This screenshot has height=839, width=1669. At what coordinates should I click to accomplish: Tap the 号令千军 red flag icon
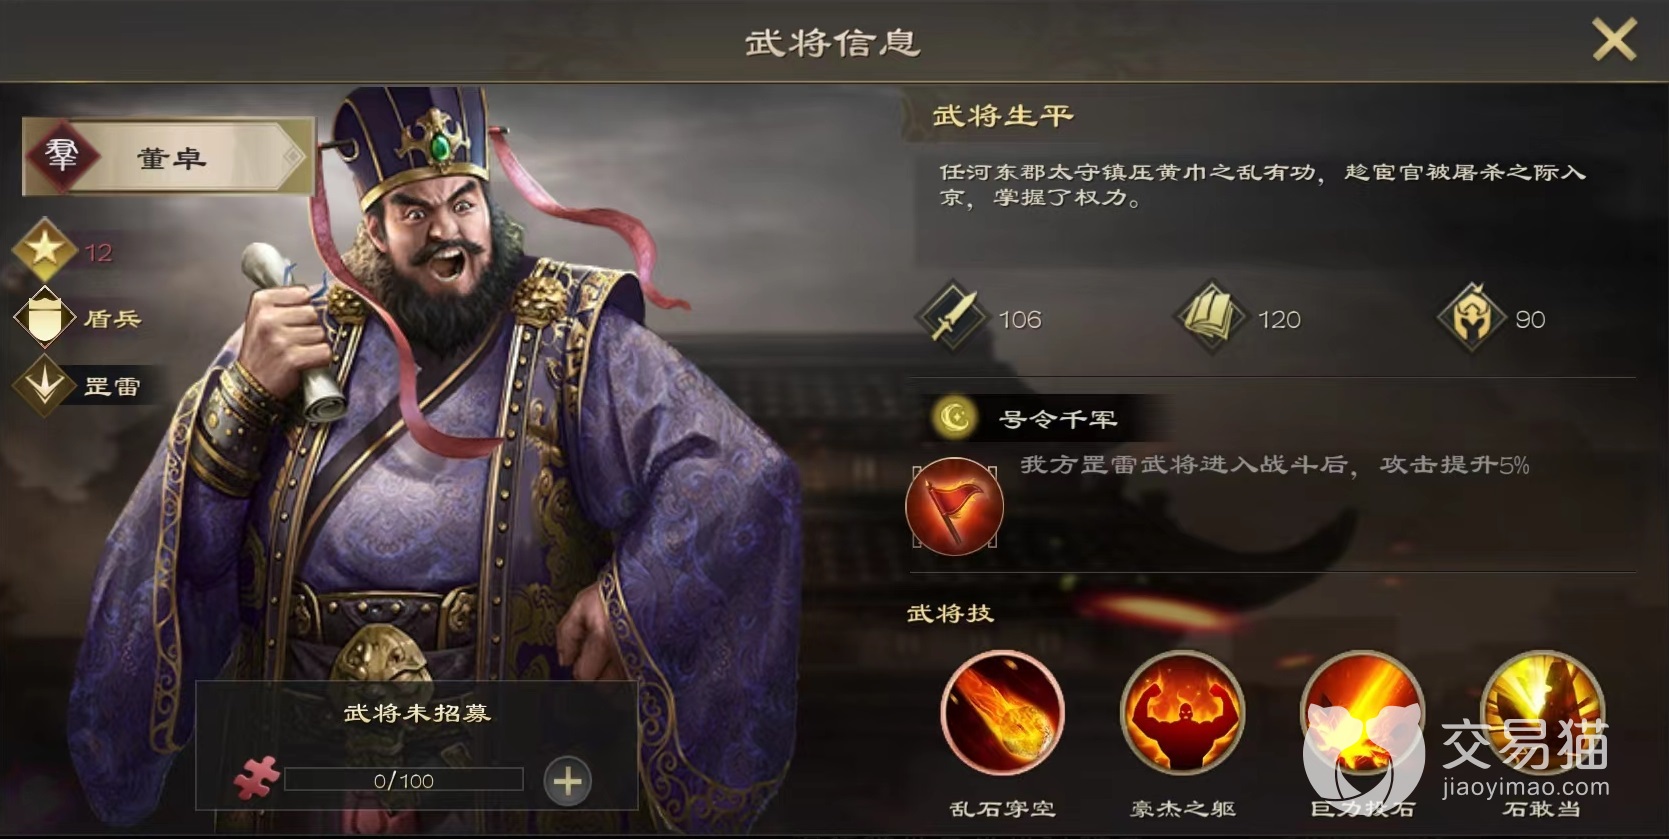pyautogui.click(x=954, y=505)
